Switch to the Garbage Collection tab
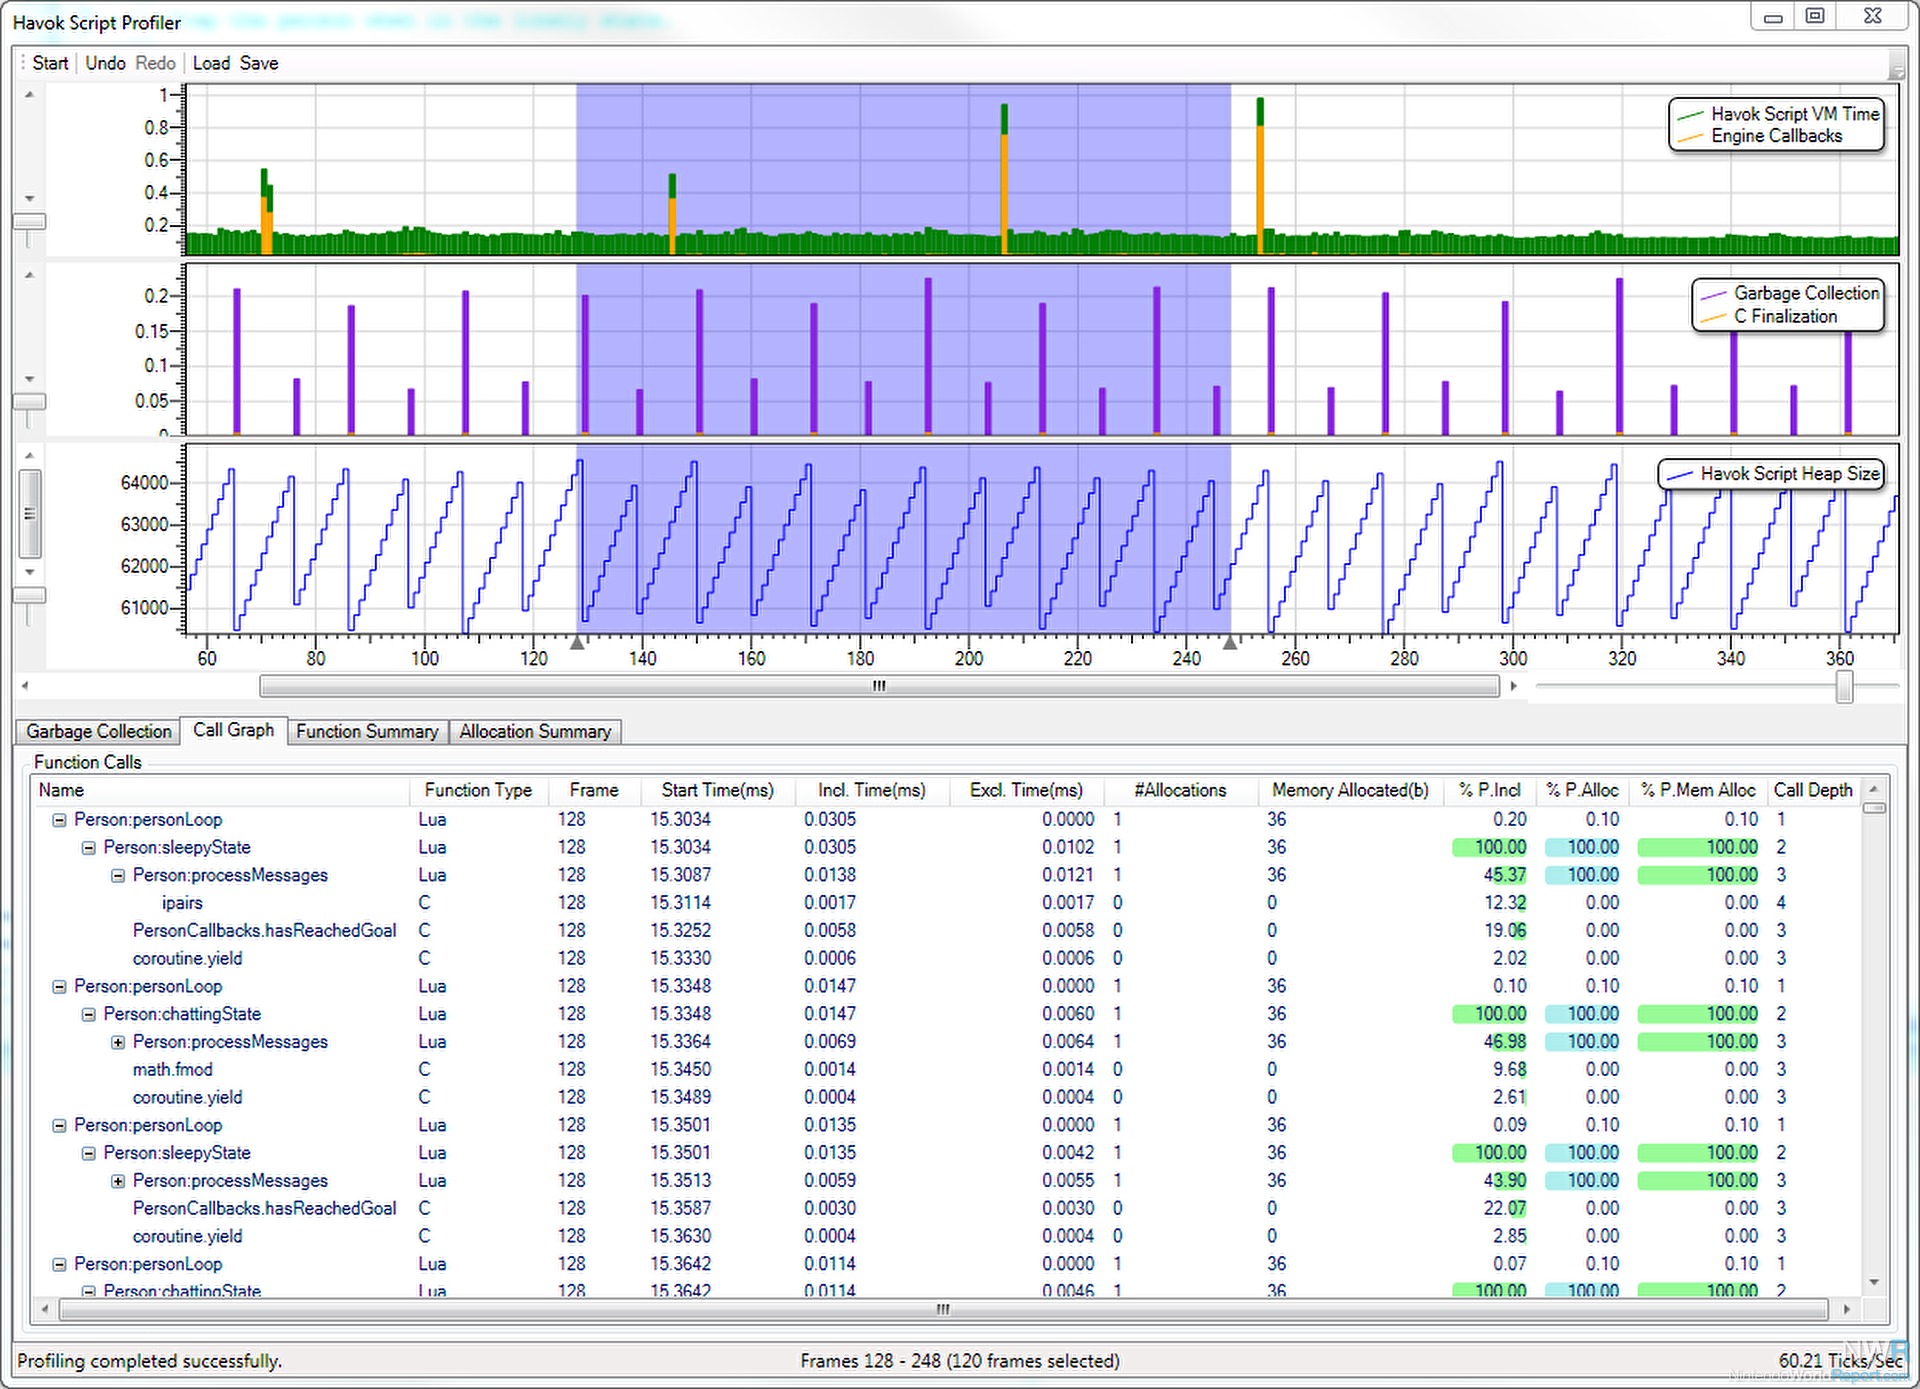1920x1389 pixels. (x=98, y=731)
